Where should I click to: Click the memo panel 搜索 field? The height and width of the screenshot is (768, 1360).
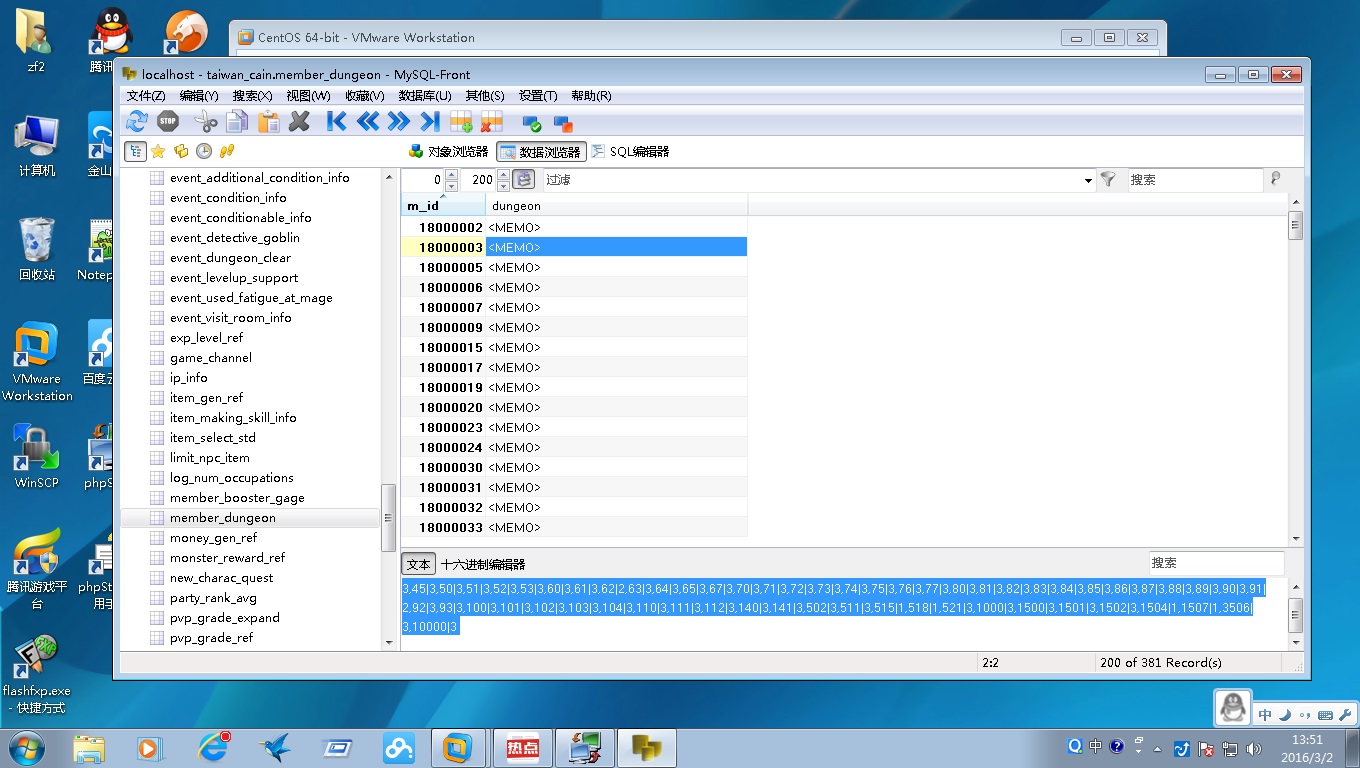pos(1215,563)
